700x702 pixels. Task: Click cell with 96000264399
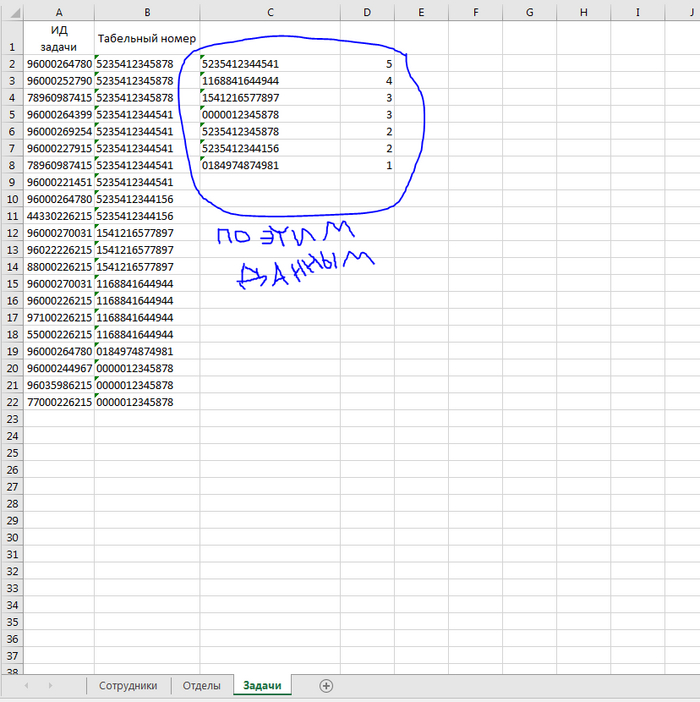click(x=59, y=115)
